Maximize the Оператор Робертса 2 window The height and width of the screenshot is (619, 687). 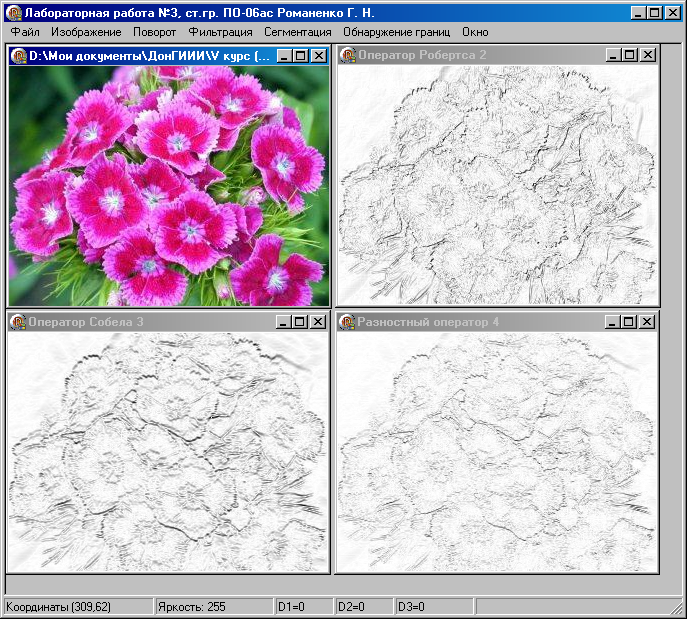click(630, 55)
